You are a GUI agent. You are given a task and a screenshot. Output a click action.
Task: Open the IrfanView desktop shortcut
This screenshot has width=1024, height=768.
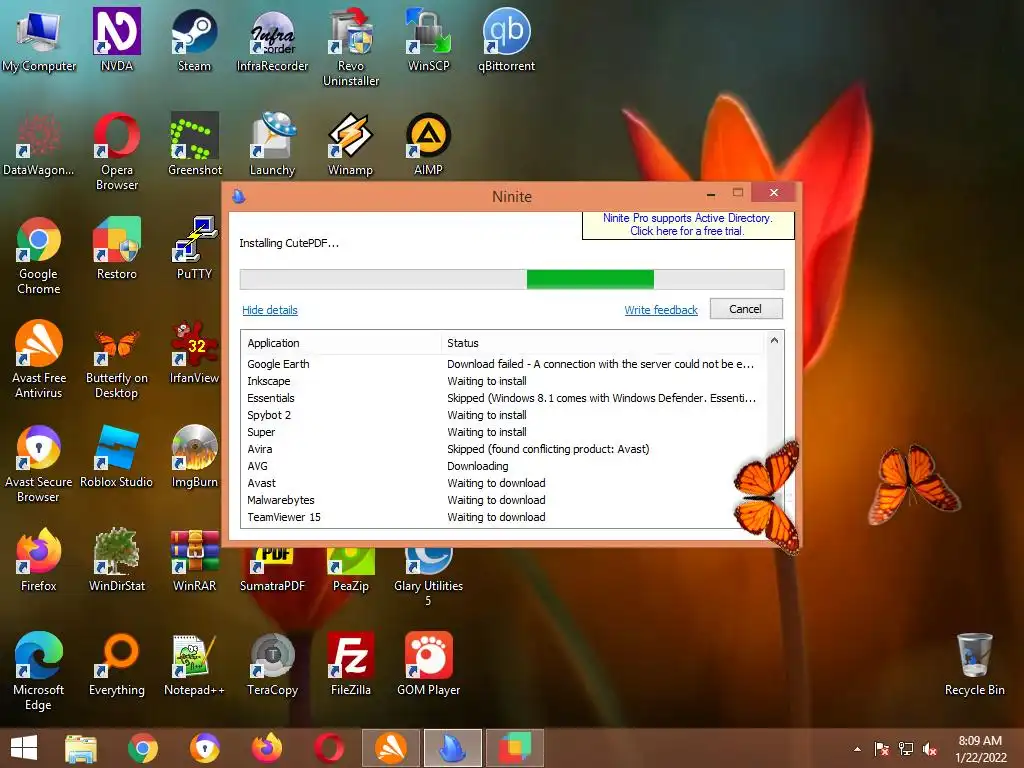(x=195, y=353)
